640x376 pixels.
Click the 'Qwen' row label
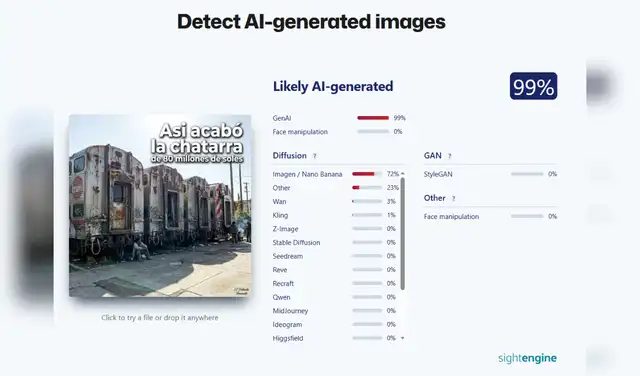point(281,297)
